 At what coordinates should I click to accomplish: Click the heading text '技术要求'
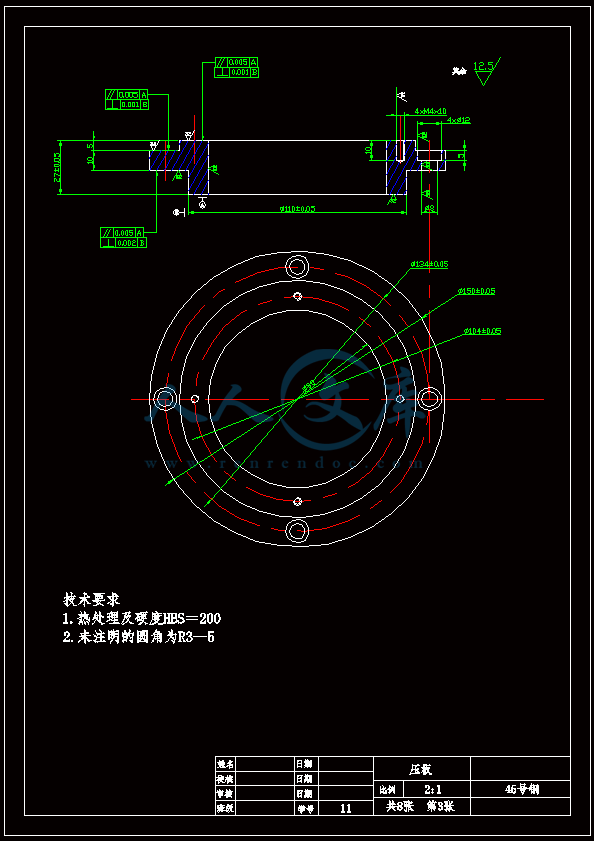point(91,599)
